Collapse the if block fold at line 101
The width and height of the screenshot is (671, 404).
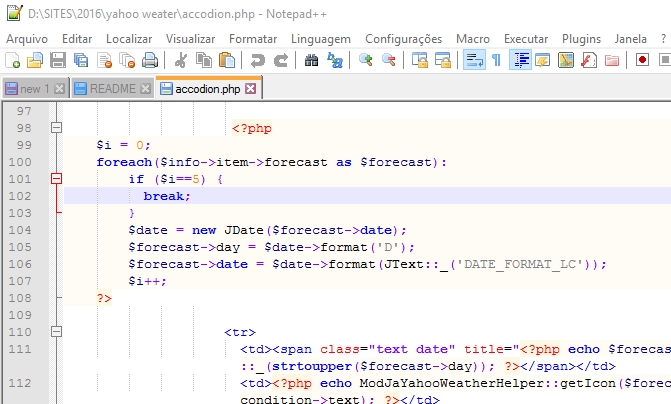pos(56,179)
